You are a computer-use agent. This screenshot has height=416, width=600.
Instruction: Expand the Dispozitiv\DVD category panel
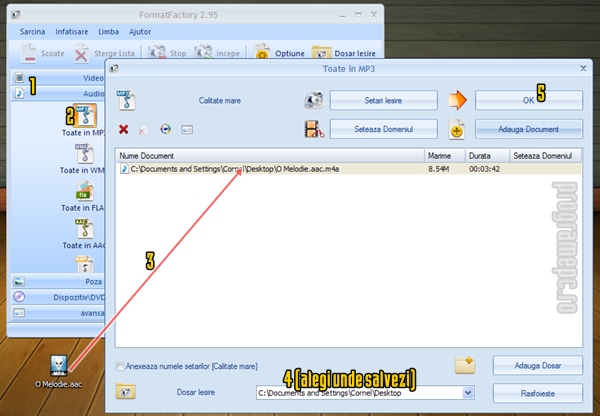click(57, 297)
